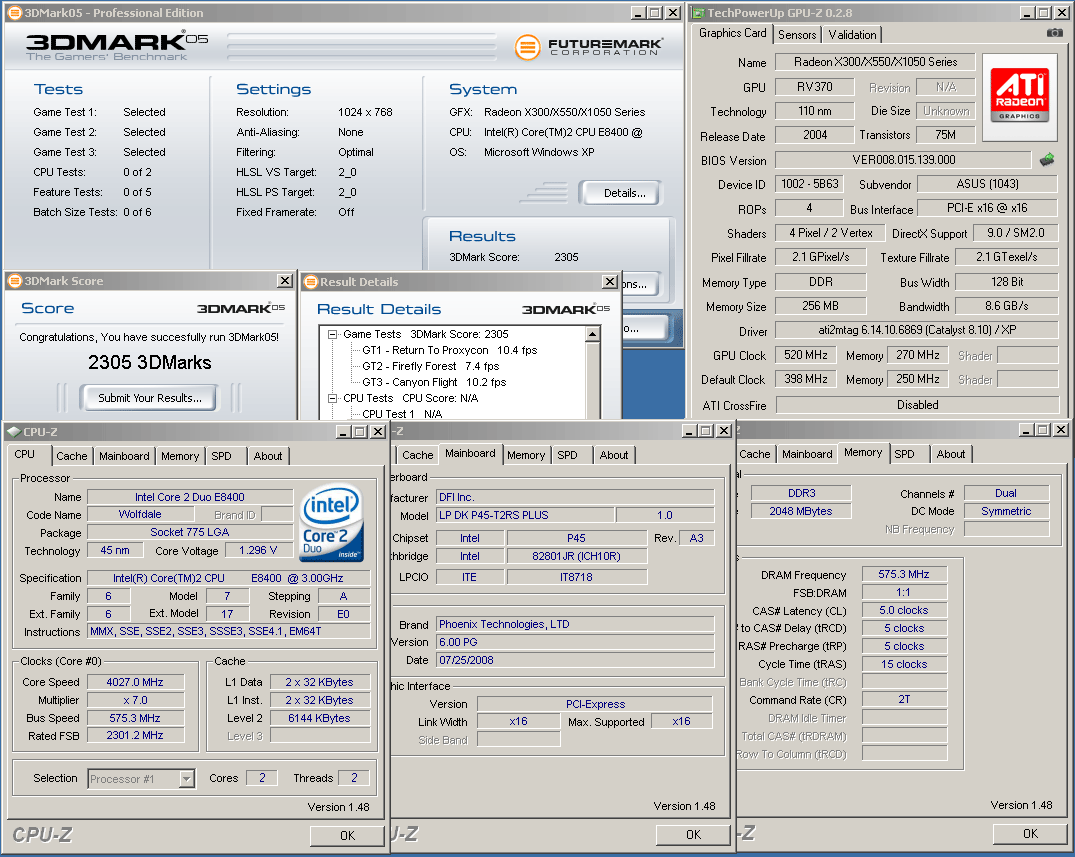Click the GPU-Z camera screenshot icon
This screenshot has height=857, width=1075.
tap(1054, 33)
